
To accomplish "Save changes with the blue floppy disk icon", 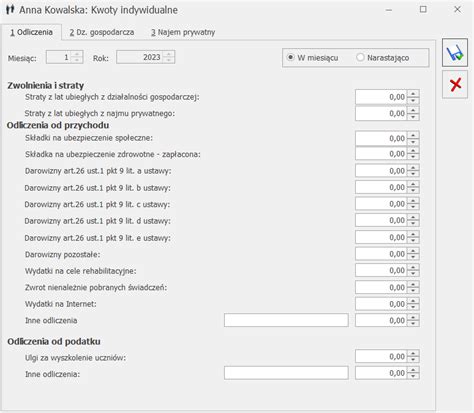I will [x=455, y=53].
